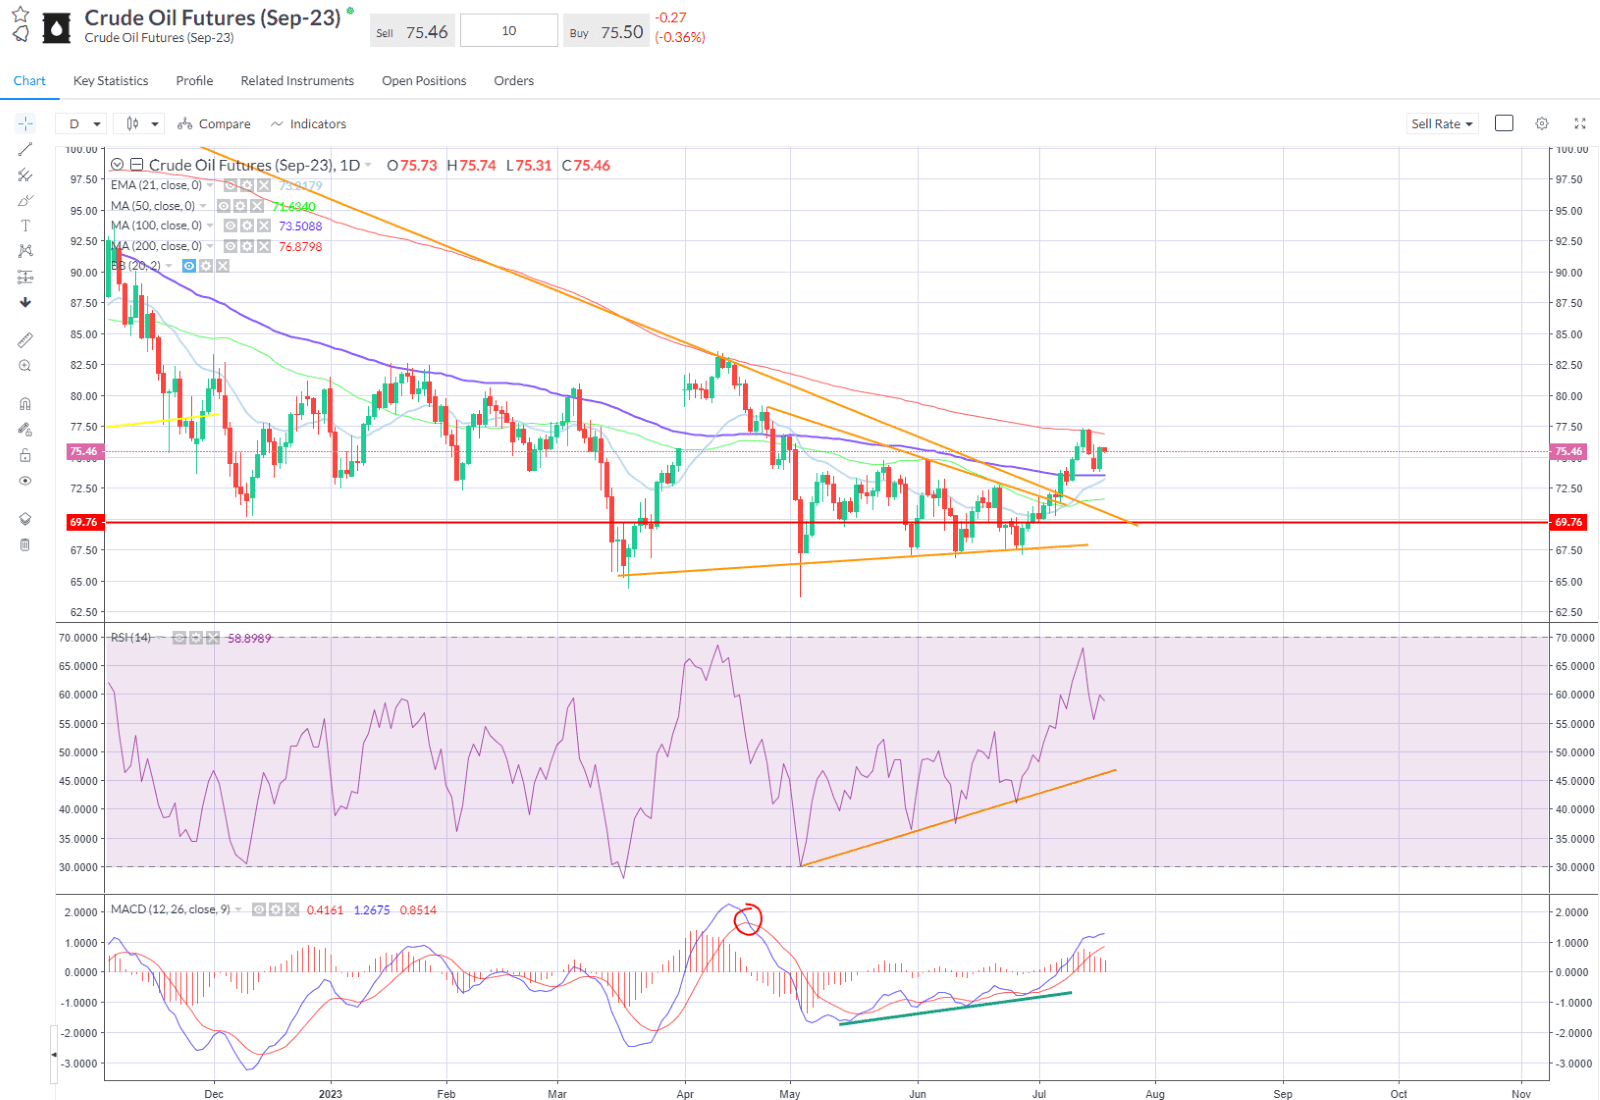
Task: Open chart settings gear icon
Action: [1542, 123]
